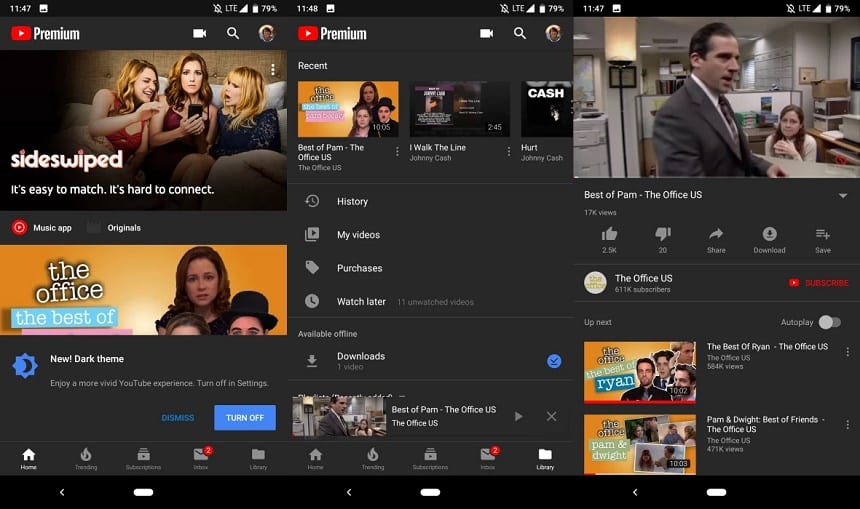Viewport: 860px width, 509px height.
Task: Open the Watch later list
Action: pos(361,301)
